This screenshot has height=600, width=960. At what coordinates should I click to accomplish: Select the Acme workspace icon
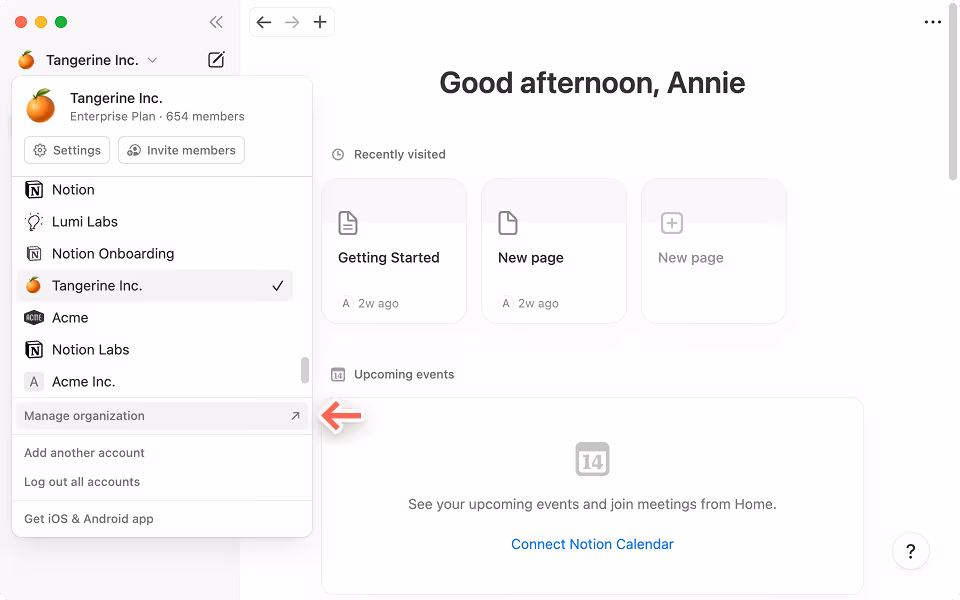(34, 317)
